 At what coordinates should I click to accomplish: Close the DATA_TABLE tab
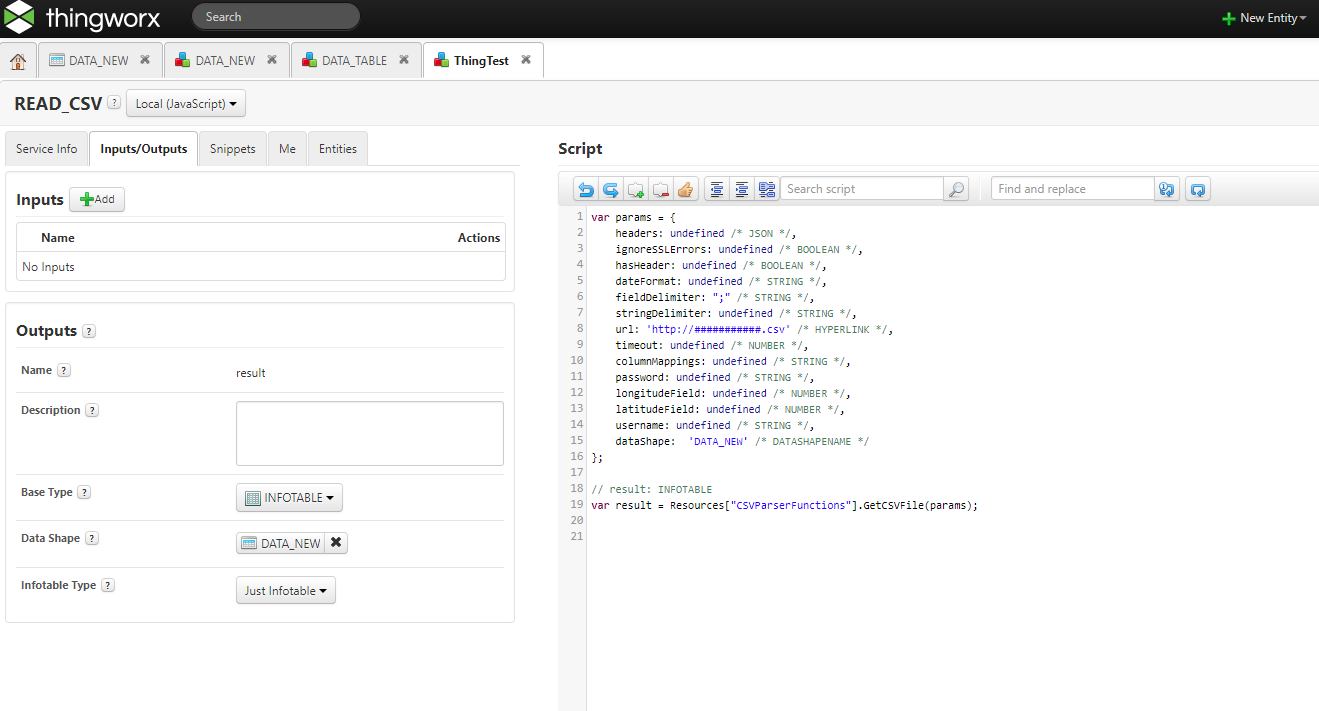404,60
